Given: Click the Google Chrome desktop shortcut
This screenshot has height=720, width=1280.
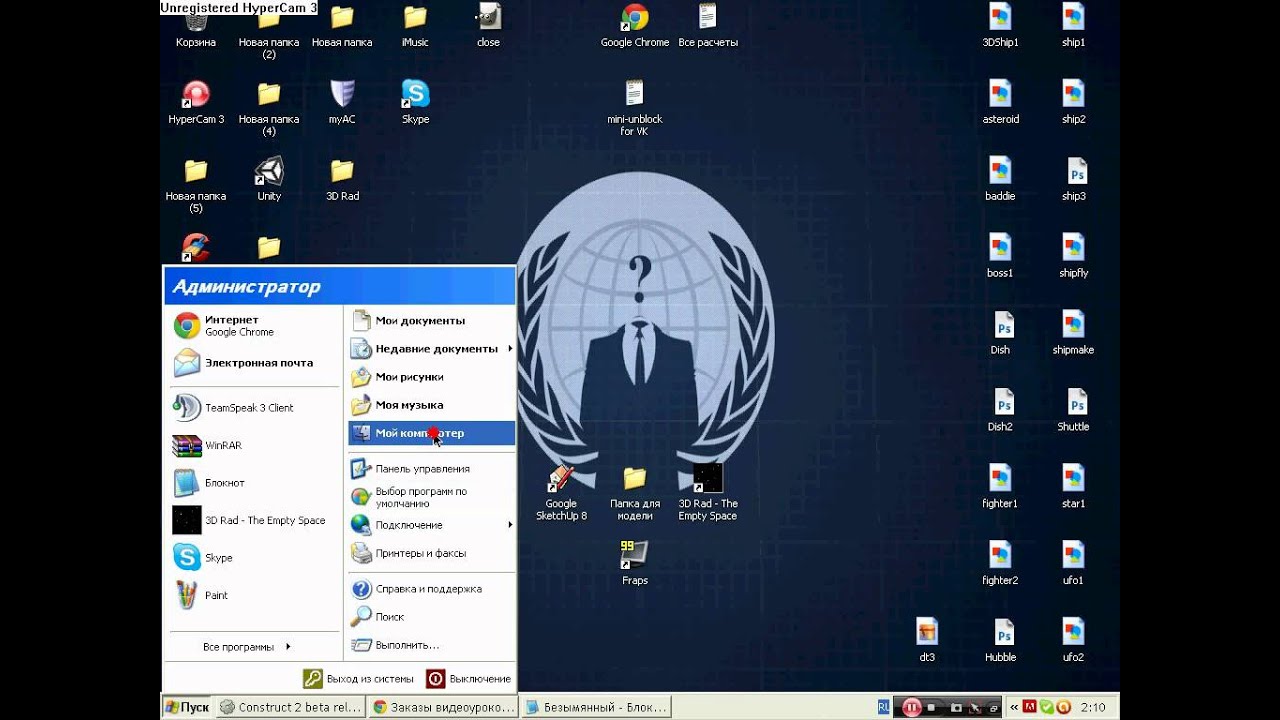Looking at the screenshot, I should pyautogui.click(x=635, y=26).
